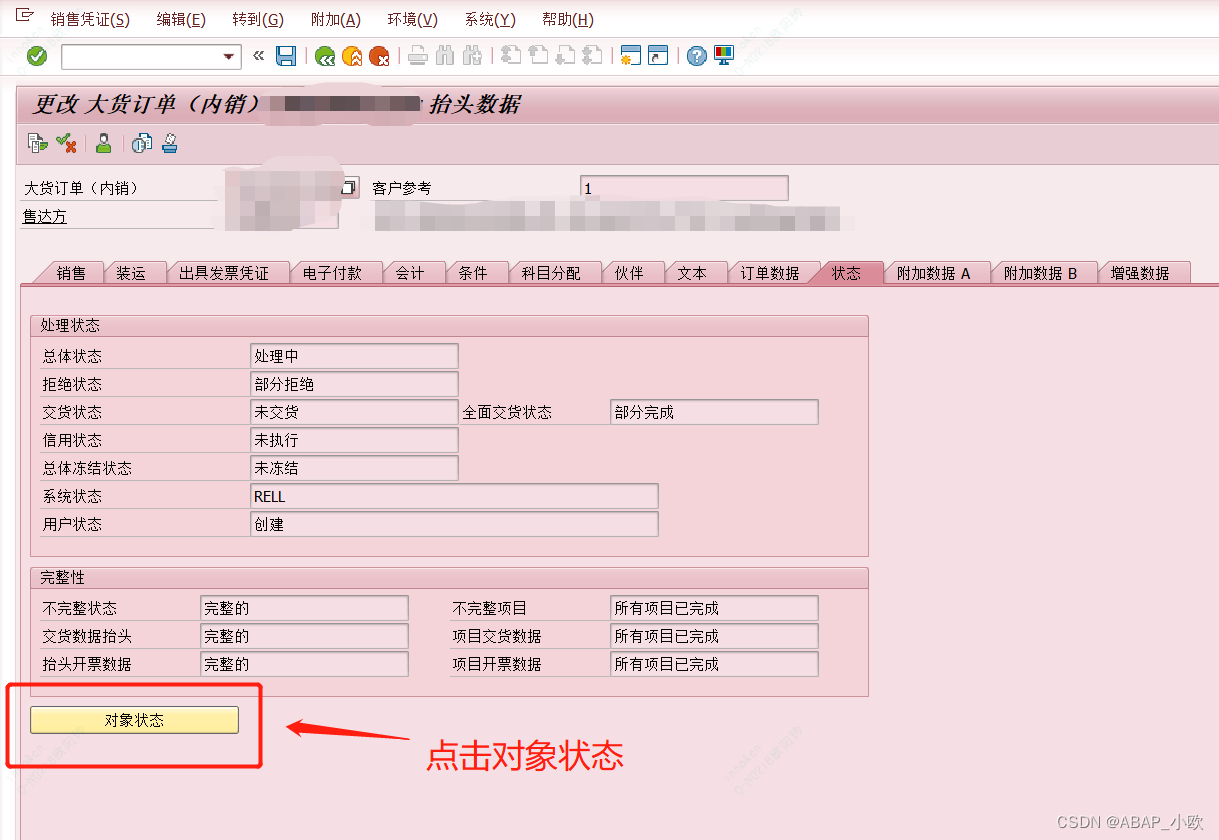
Task: Click the header output preview stamp icon
Action: [169, 143]
